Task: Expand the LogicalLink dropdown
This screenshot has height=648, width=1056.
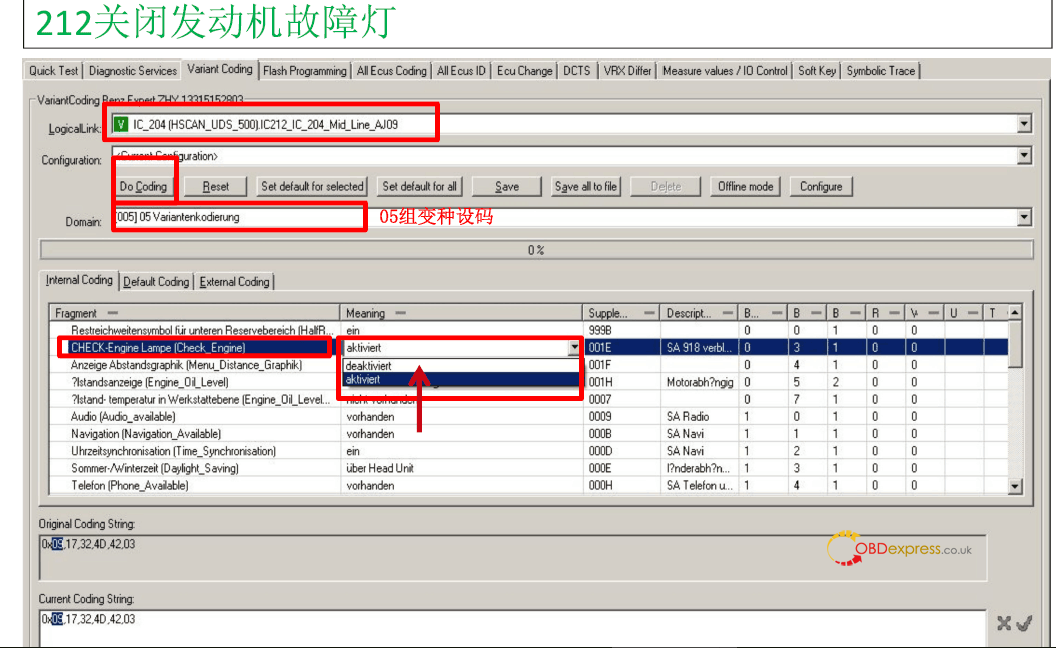Action: click(1023, 124)
